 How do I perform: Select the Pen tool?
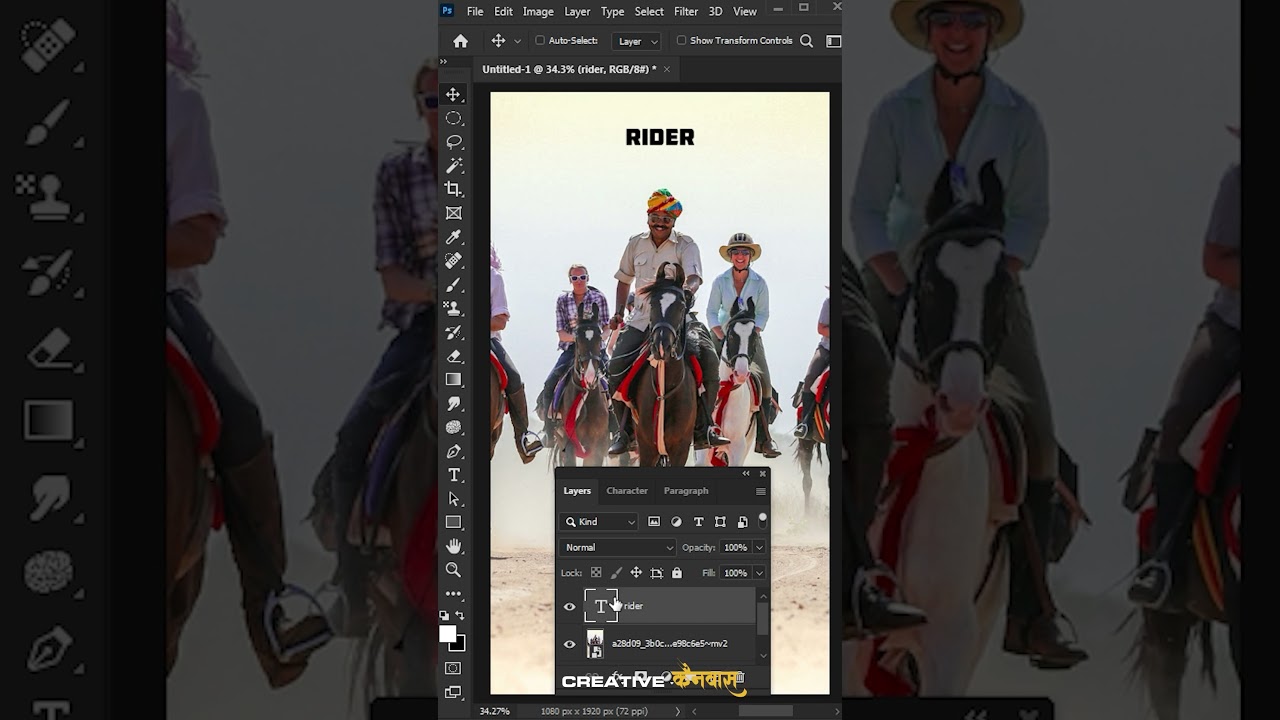(x=453, y=451)
